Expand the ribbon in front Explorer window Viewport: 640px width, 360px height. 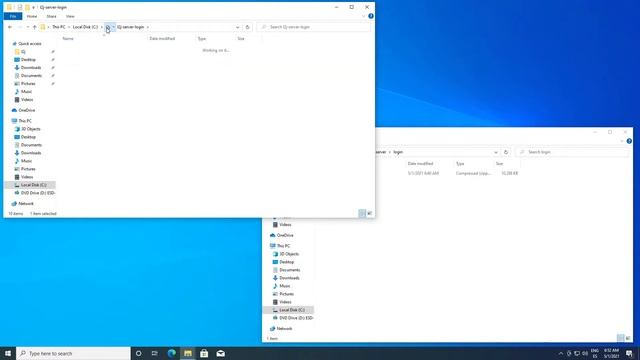tap(363, 16)
